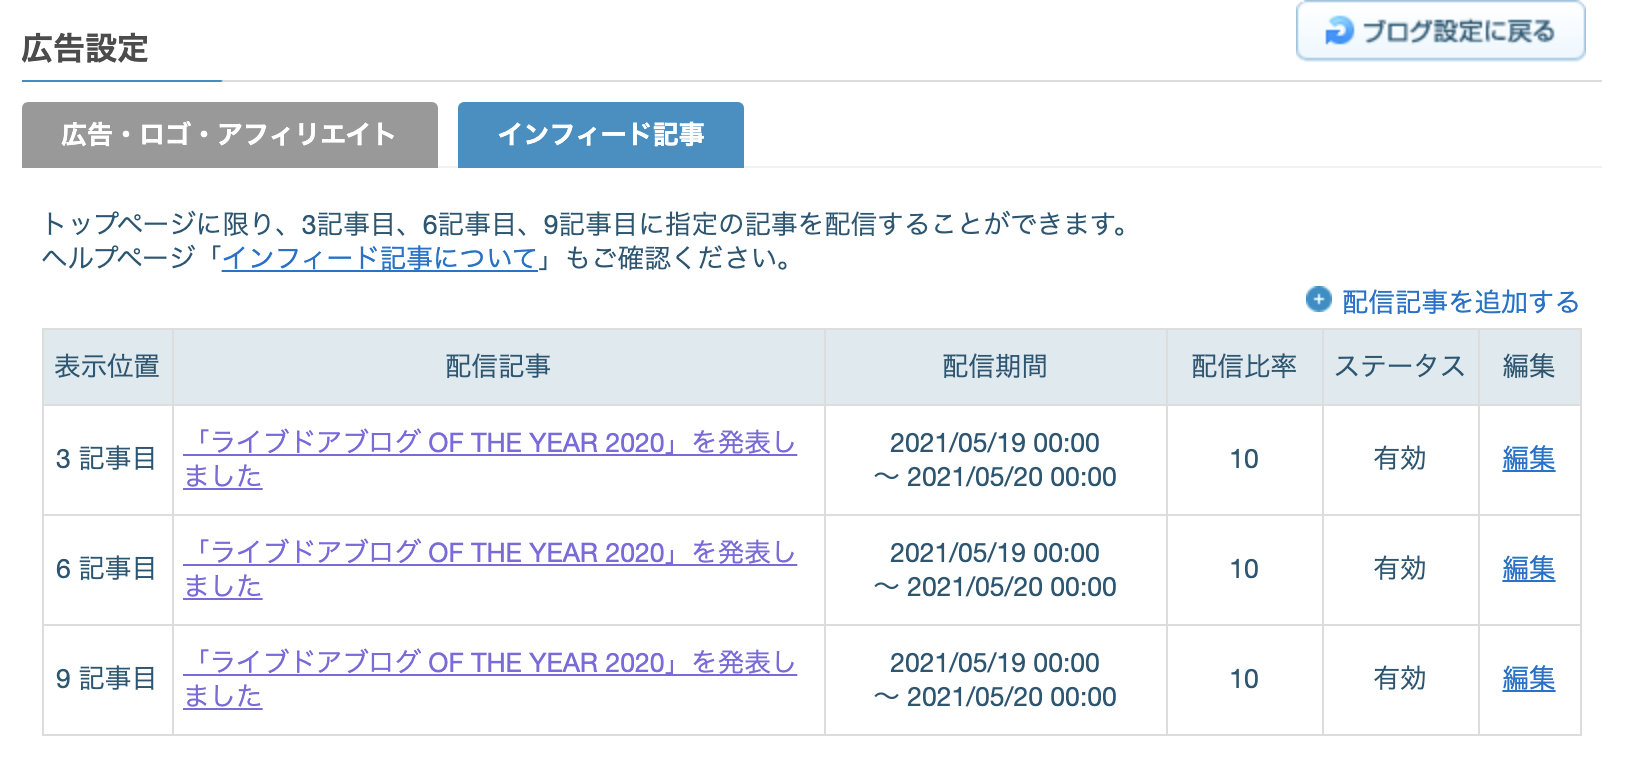Click the 配信期間 column header
Viewport: 1626px width, 782px height.
pyautogui.click(x=995, y=367)
